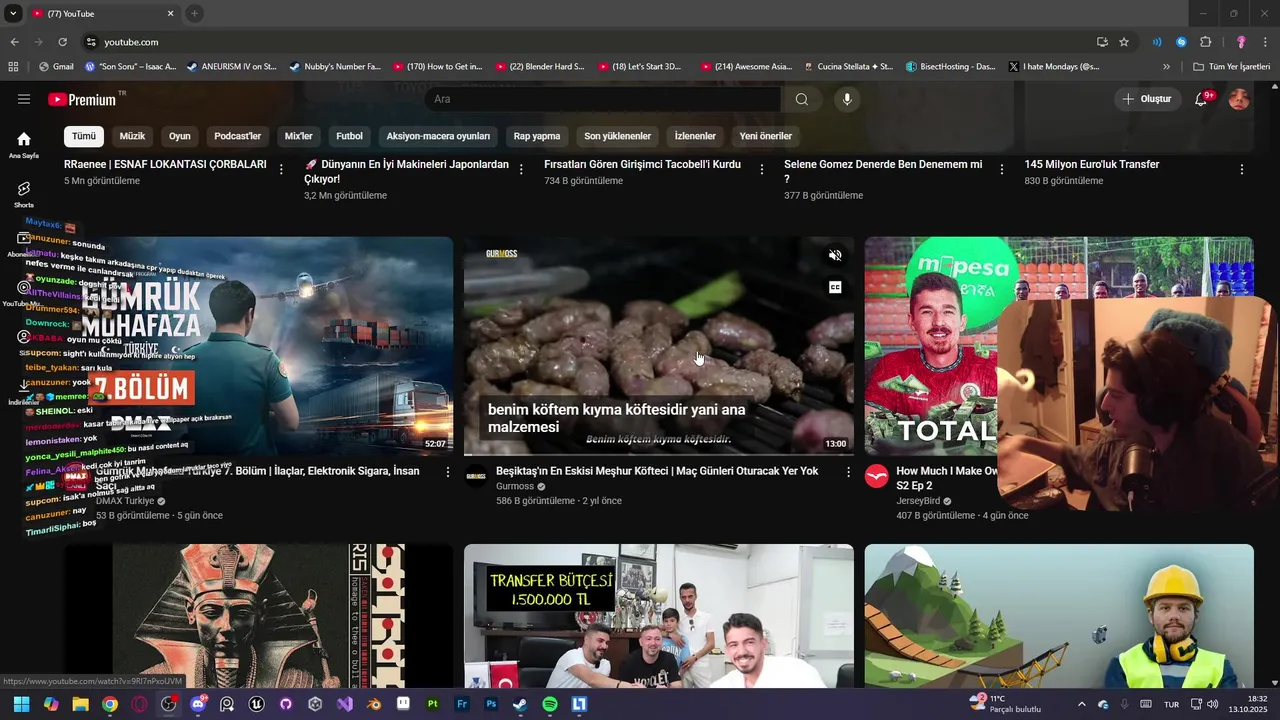Open a new Chrome tab
This screenshot has height=720, width=1280.
[194, 13]
